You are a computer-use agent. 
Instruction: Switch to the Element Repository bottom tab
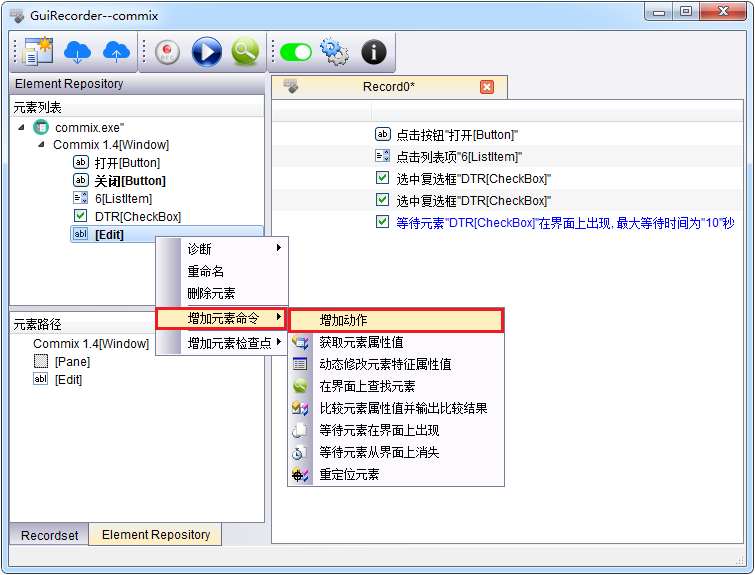(x=156, y=535)
